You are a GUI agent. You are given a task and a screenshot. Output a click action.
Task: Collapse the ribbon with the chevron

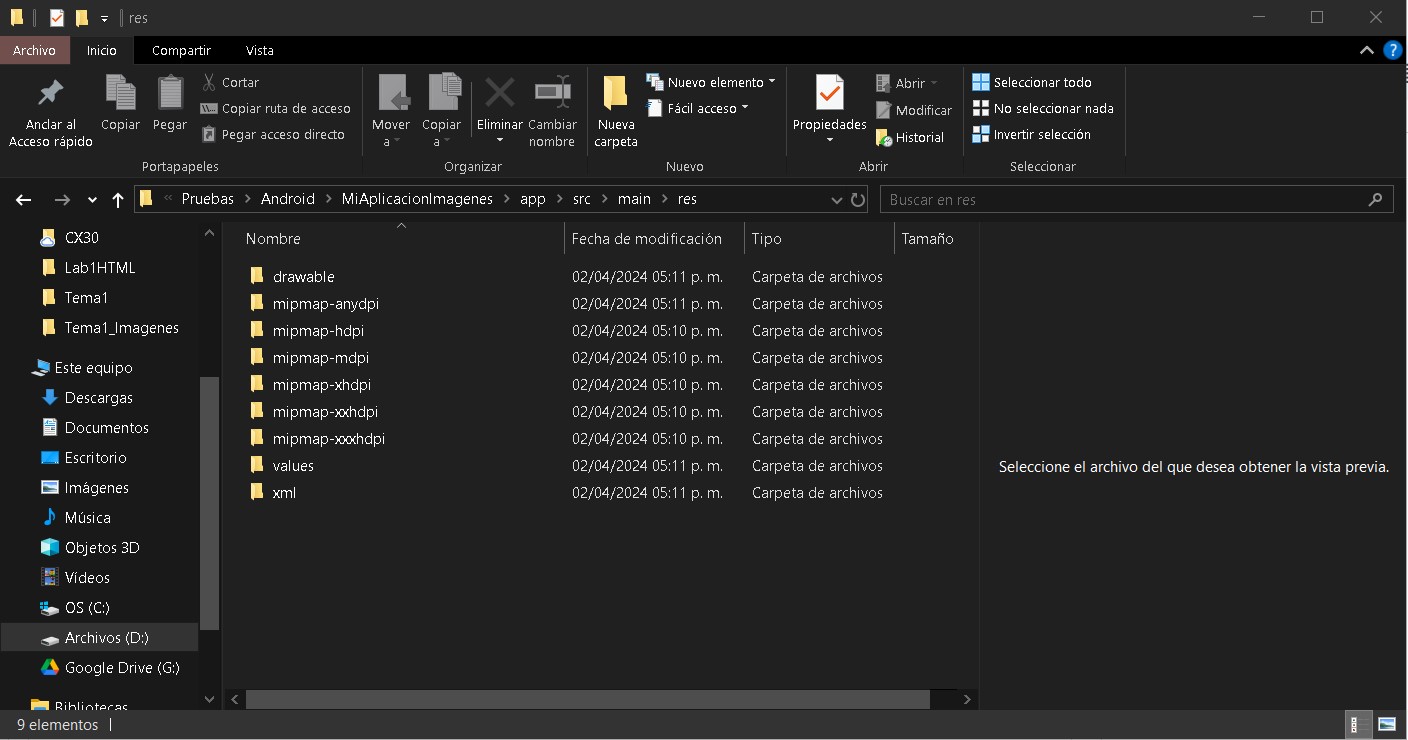click(x=1366, y=50)
